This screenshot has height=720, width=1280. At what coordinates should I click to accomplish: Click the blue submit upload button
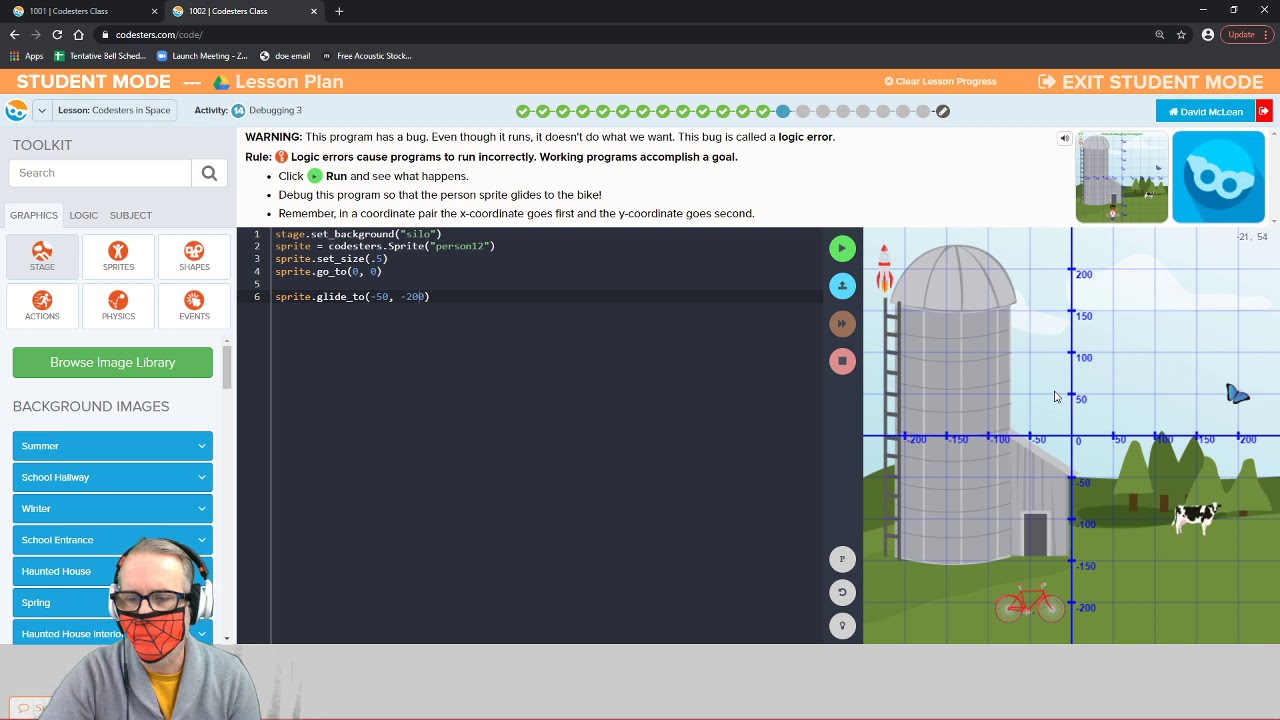click(x=842, y=286)
